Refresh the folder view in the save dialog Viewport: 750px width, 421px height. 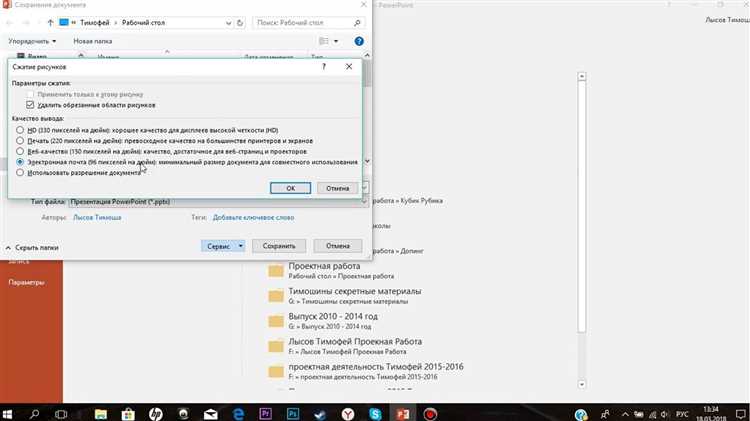240,22
